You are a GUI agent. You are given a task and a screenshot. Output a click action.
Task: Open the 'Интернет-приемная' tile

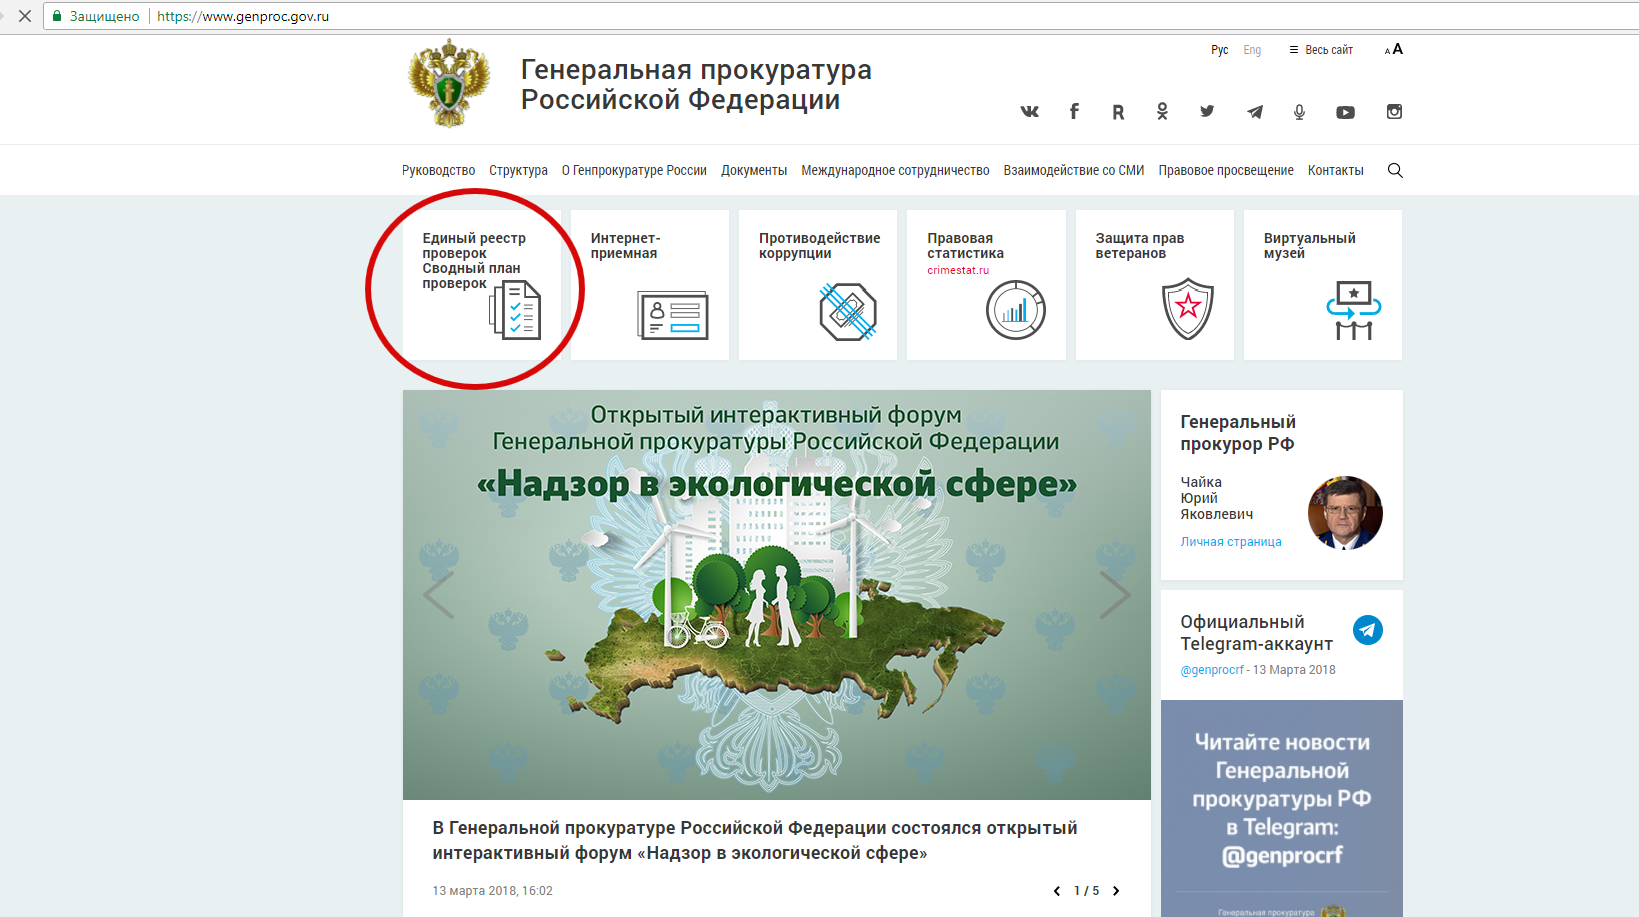click(649, 285)
